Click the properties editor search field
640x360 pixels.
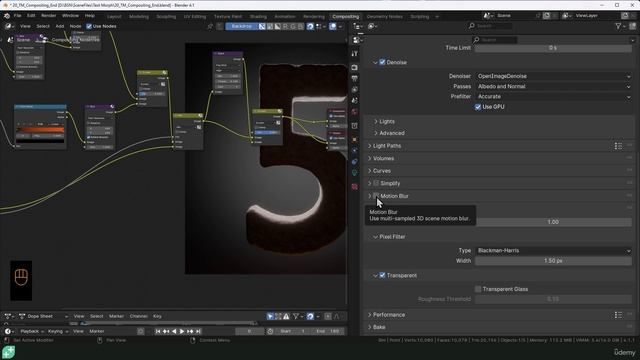pyautogui.click(x=495, y=40)
